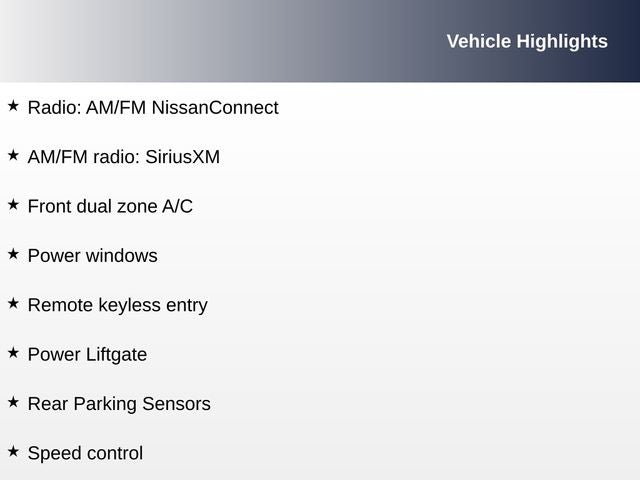640x480 pixels.
Task: Click the "AM/FM radio:" label on the second line
Action: click(84, 157)
